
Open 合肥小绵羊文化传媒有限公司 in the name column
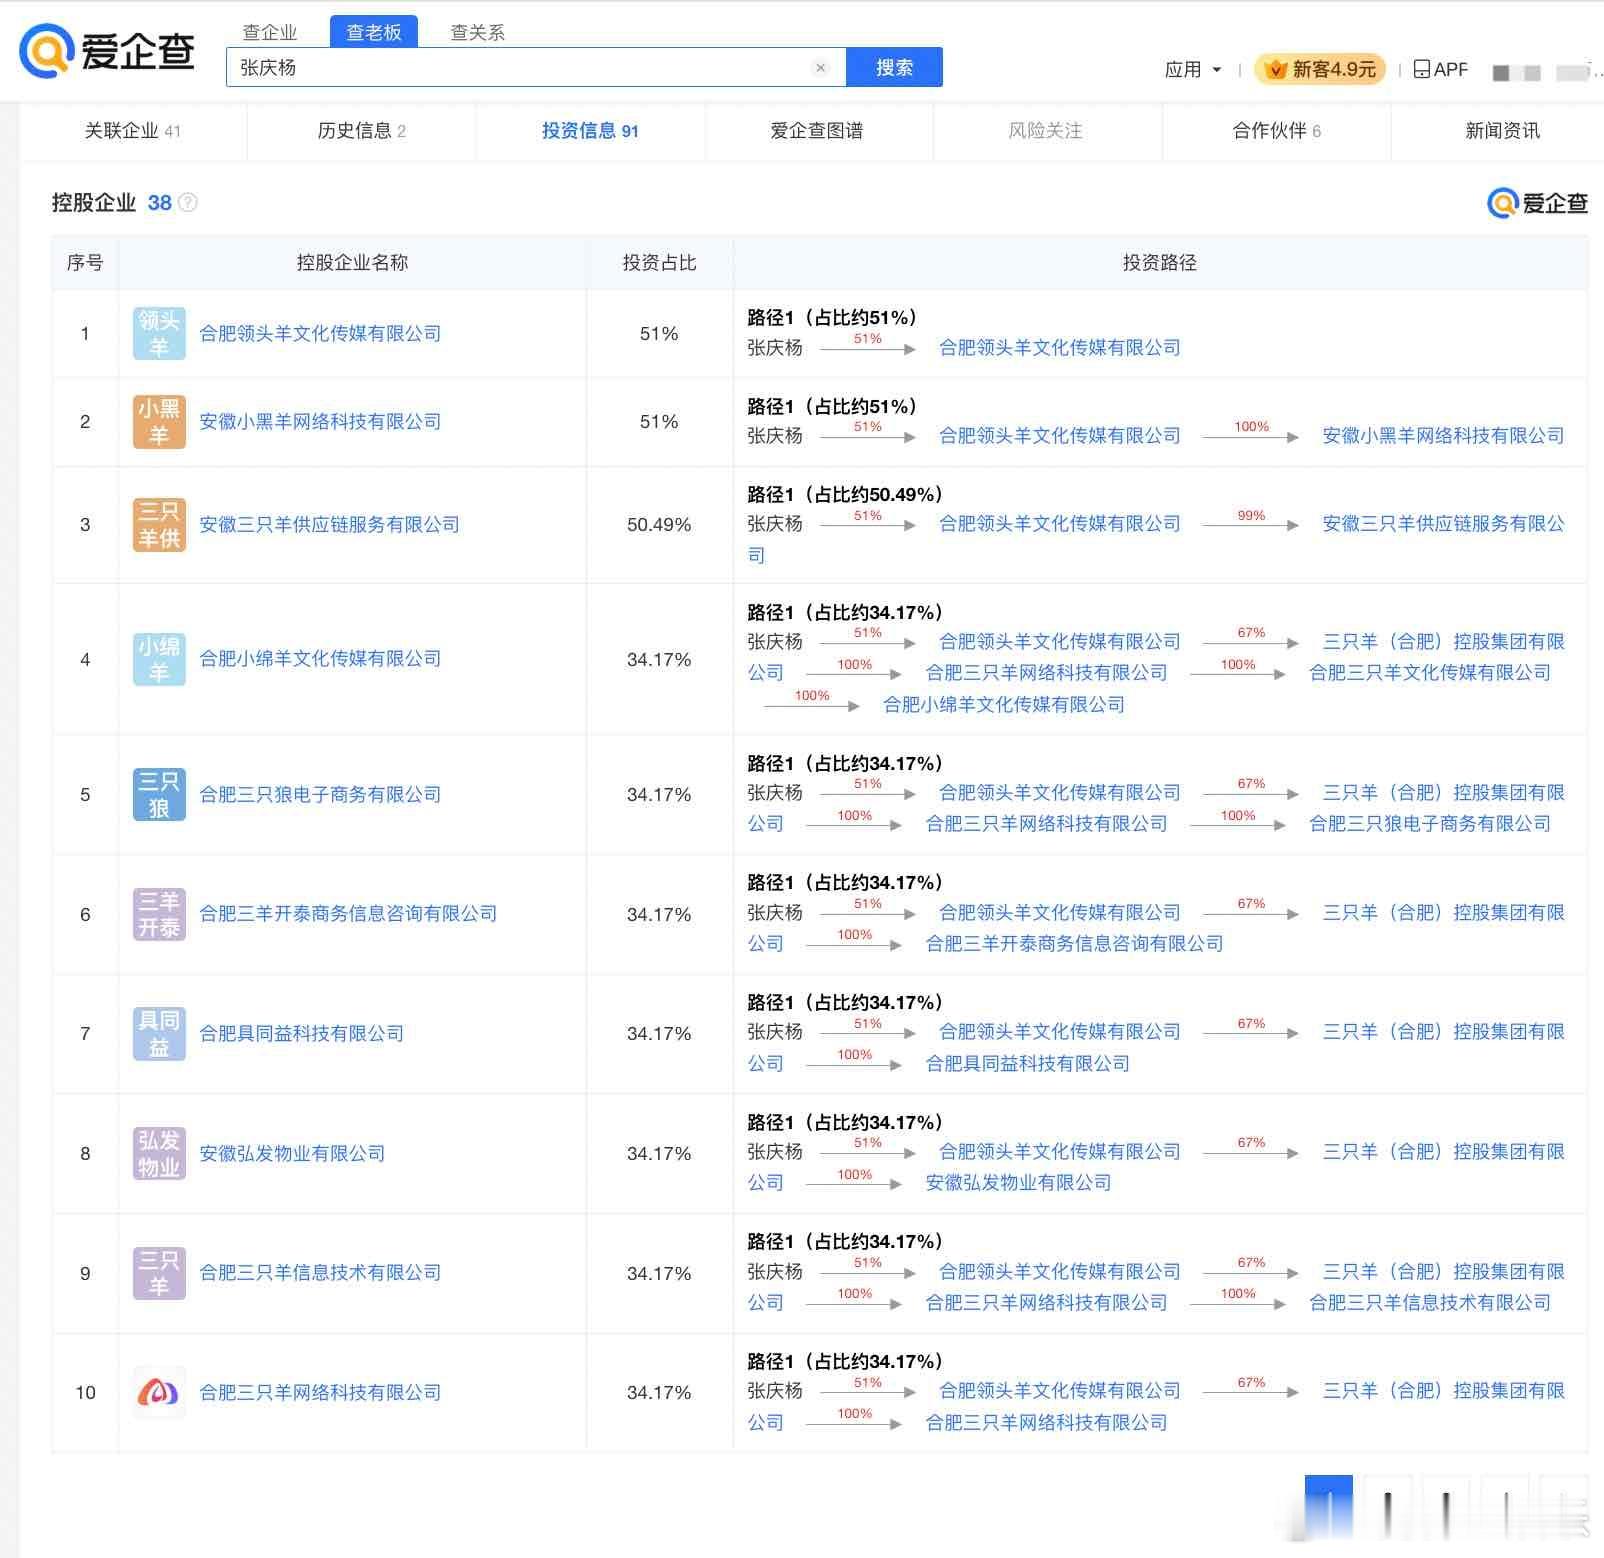click(320, 659)
